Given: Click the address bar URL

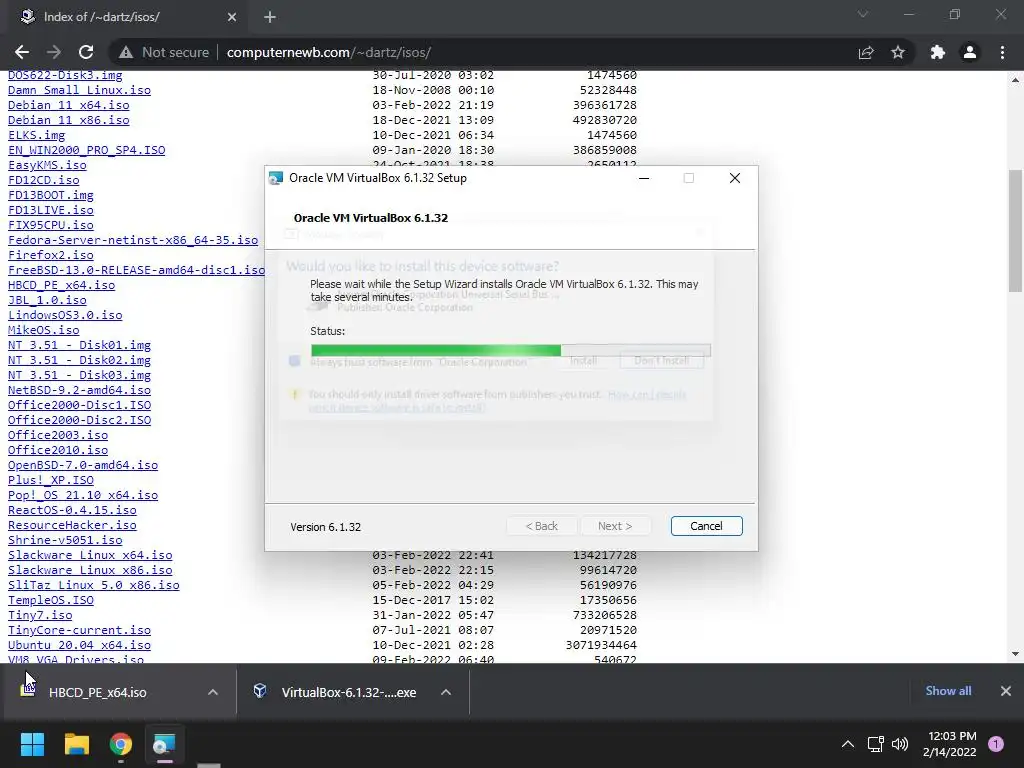Looking at the screenshot, I should [x=328, y=52].
